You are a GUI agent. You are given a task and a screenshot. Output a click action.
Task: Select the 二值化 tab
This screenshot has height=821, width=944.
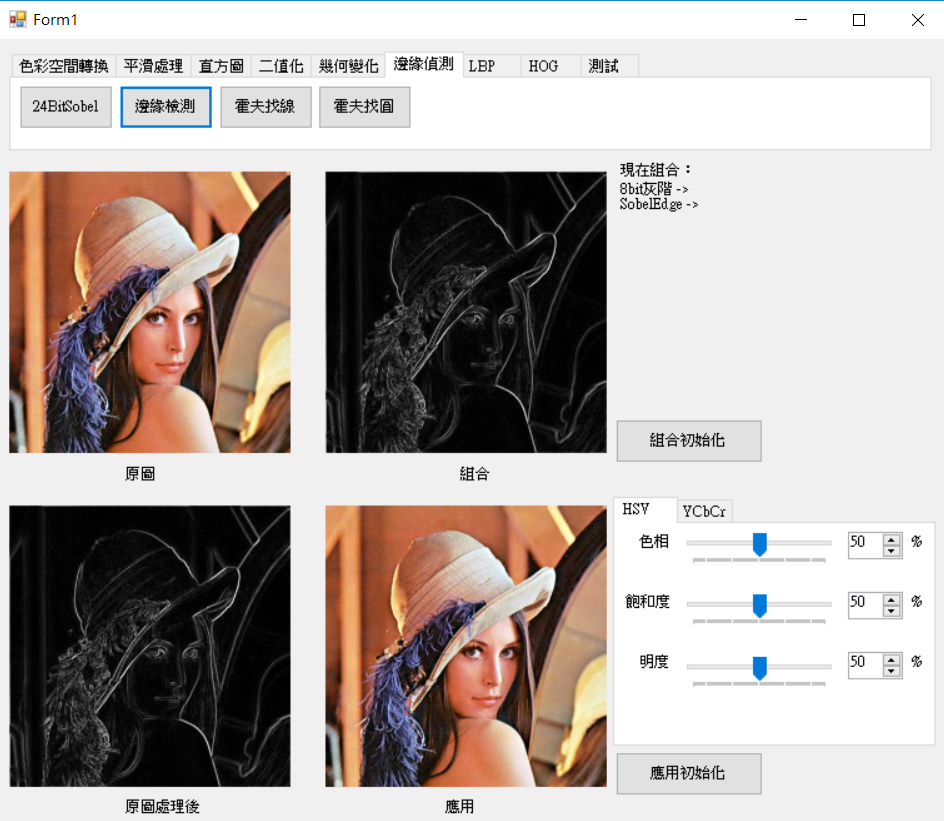point(281,66)
